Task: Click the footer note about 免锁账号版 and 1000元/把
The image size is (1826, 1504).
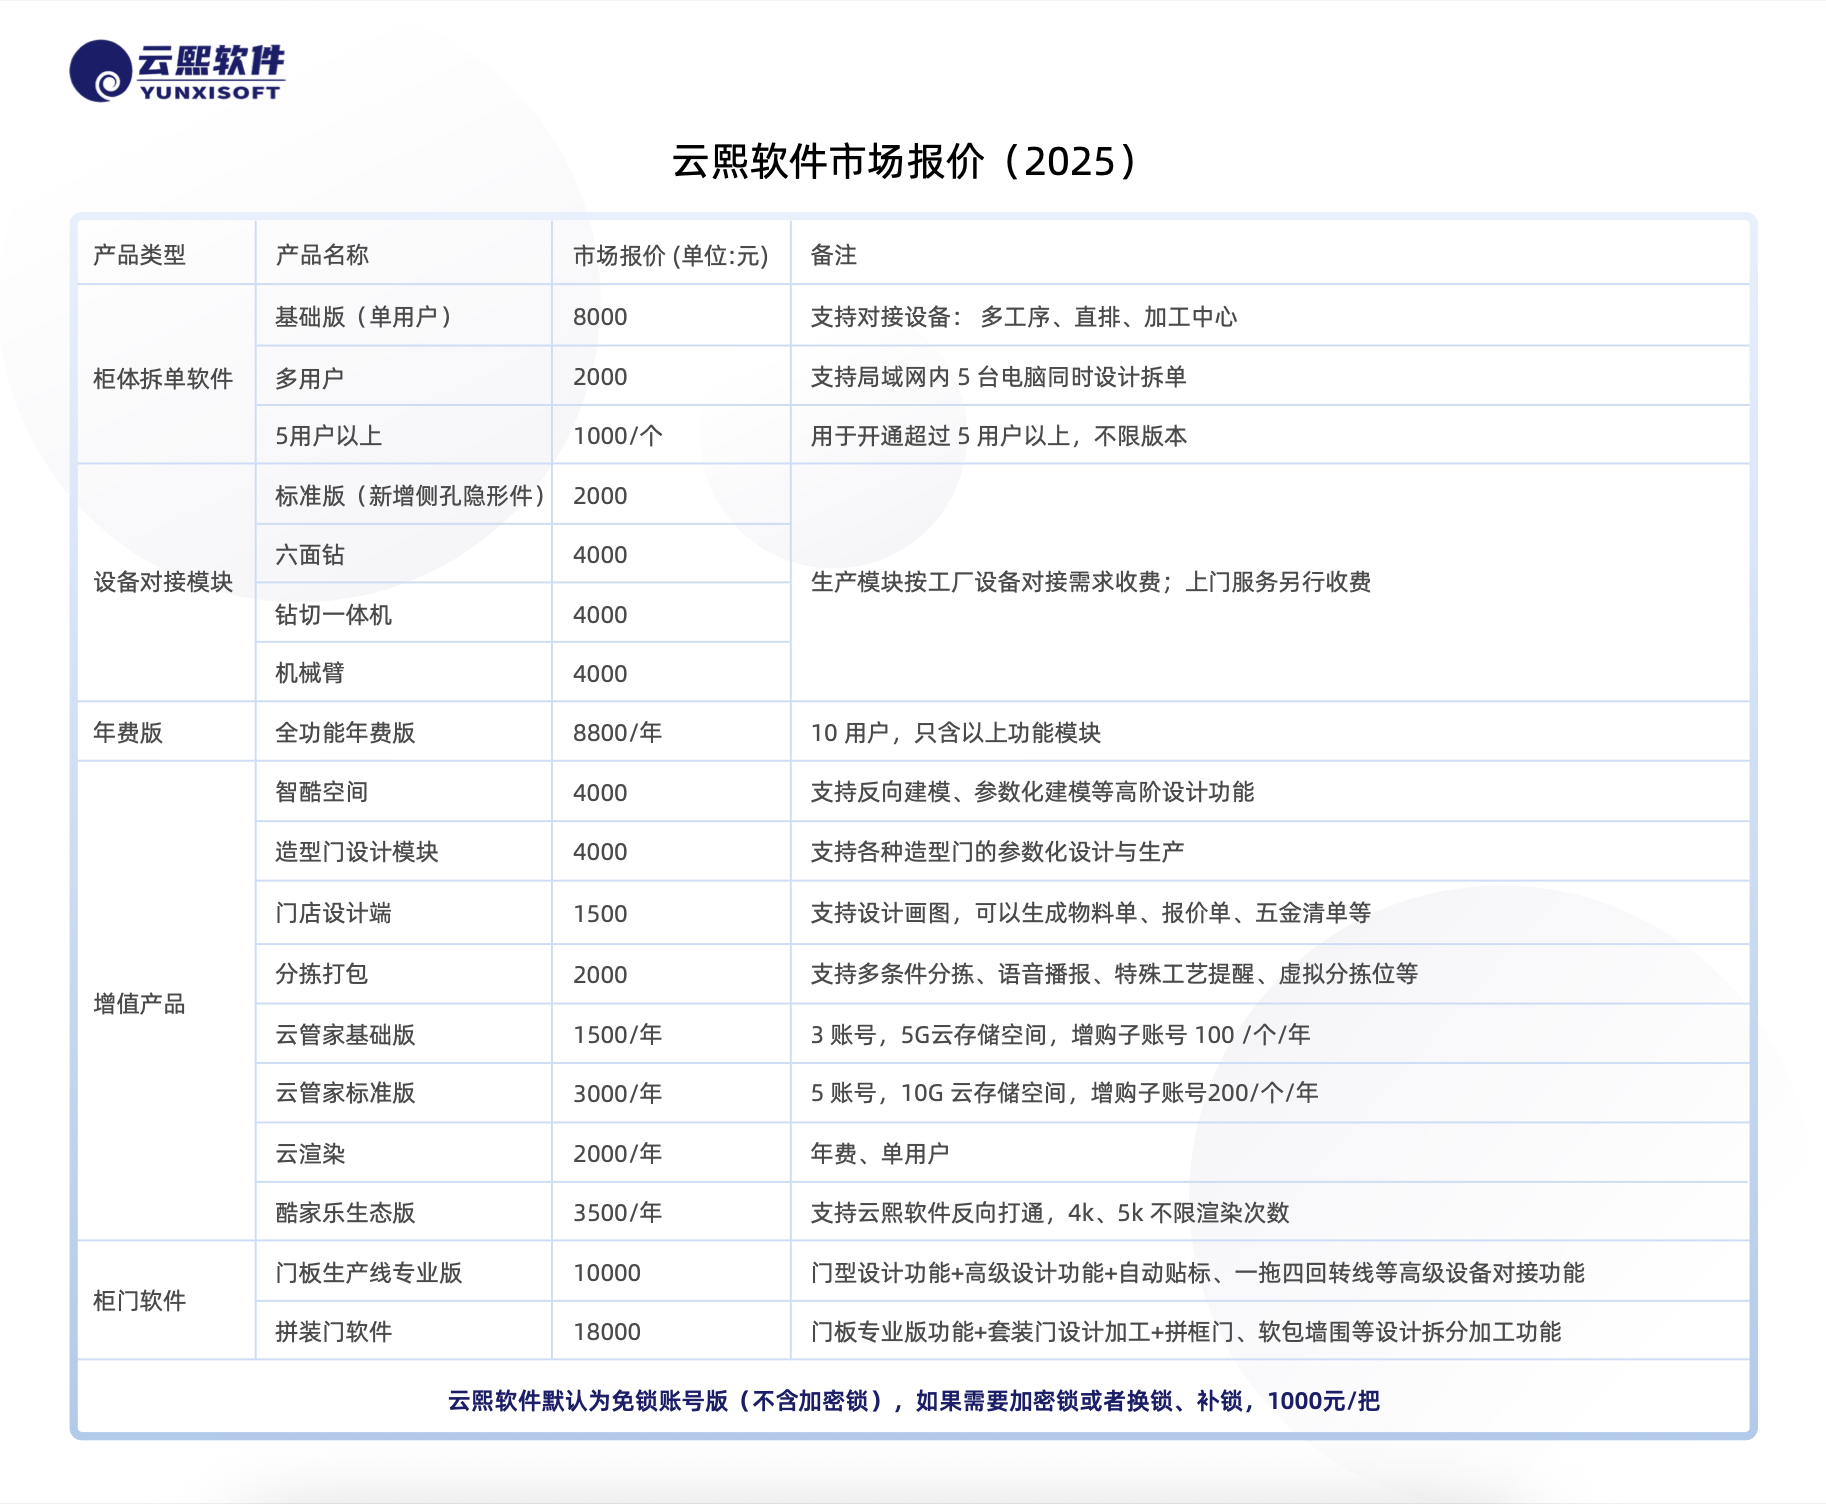Action: [x=913, y=1401]
